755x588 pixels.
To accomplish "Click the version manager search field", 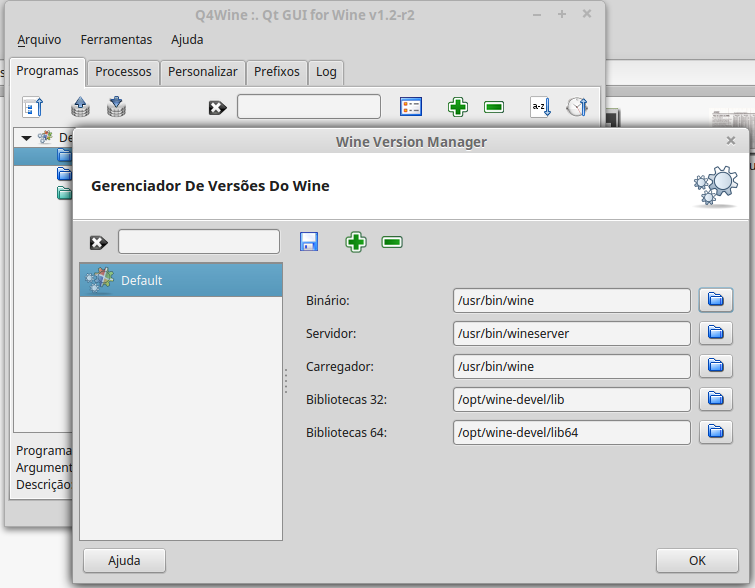I will pos(199,242).
